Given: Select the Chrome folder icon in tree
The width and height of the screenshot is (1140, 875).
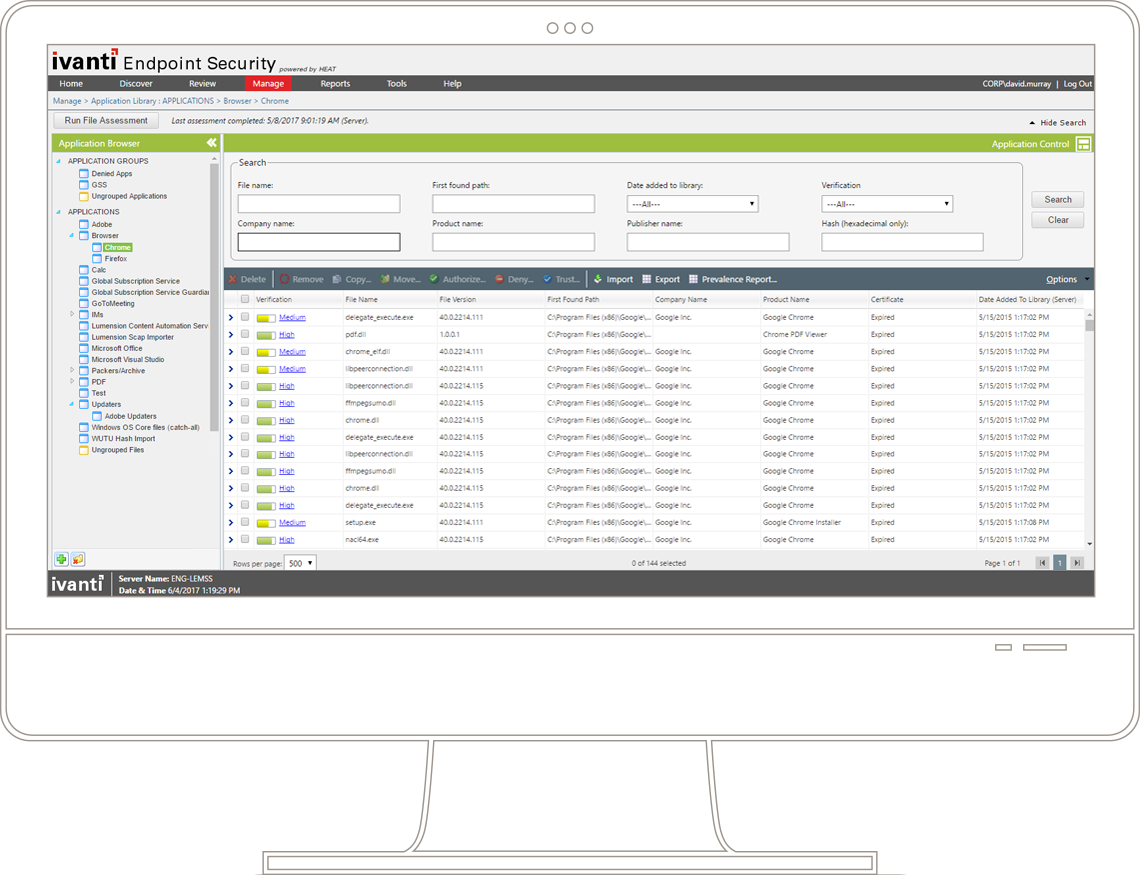Looking at the screenshot, I should pos(97,248).
